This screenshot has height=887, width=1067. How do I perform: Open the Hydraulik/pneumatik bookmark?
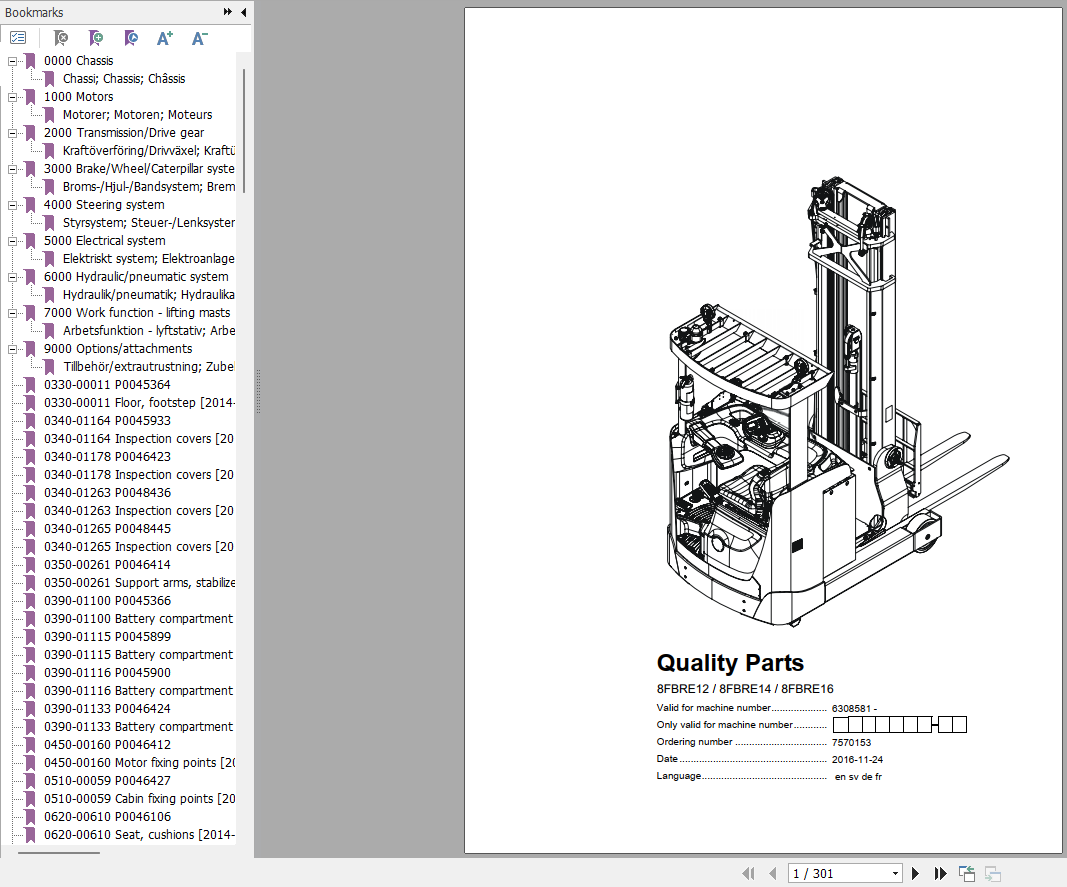[149, 295]
